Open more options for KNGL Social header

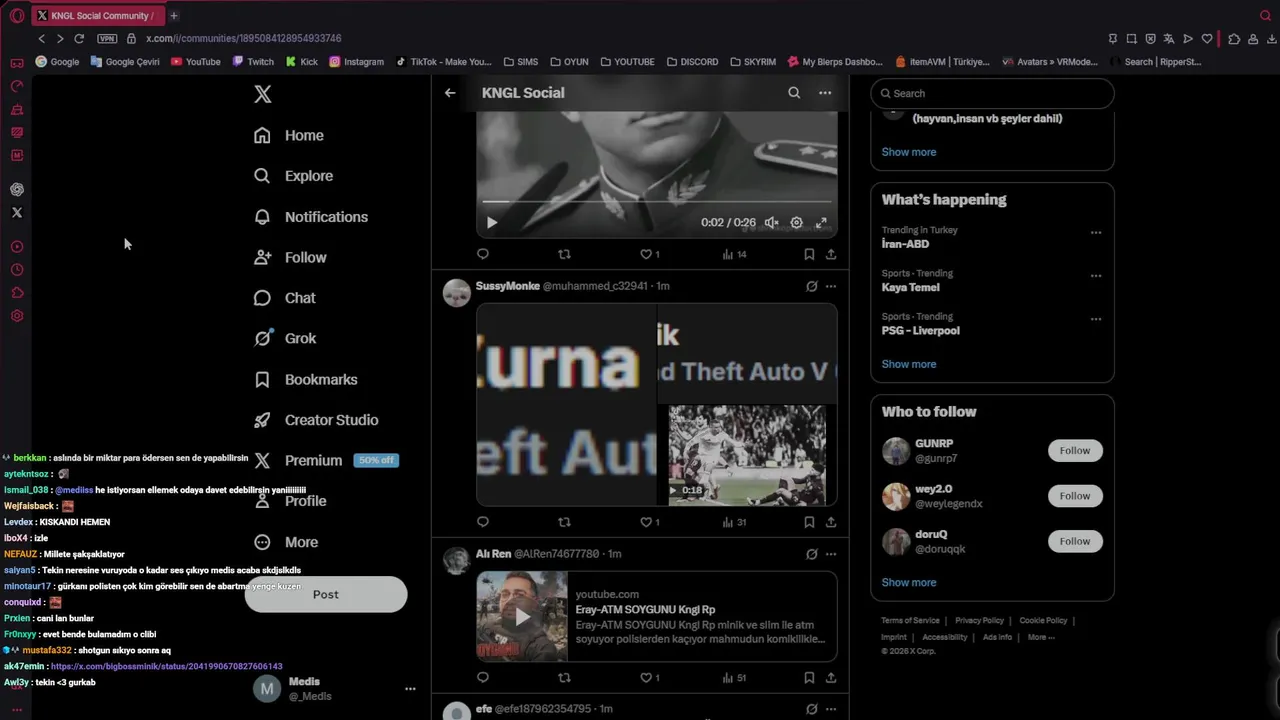(825, 93)
